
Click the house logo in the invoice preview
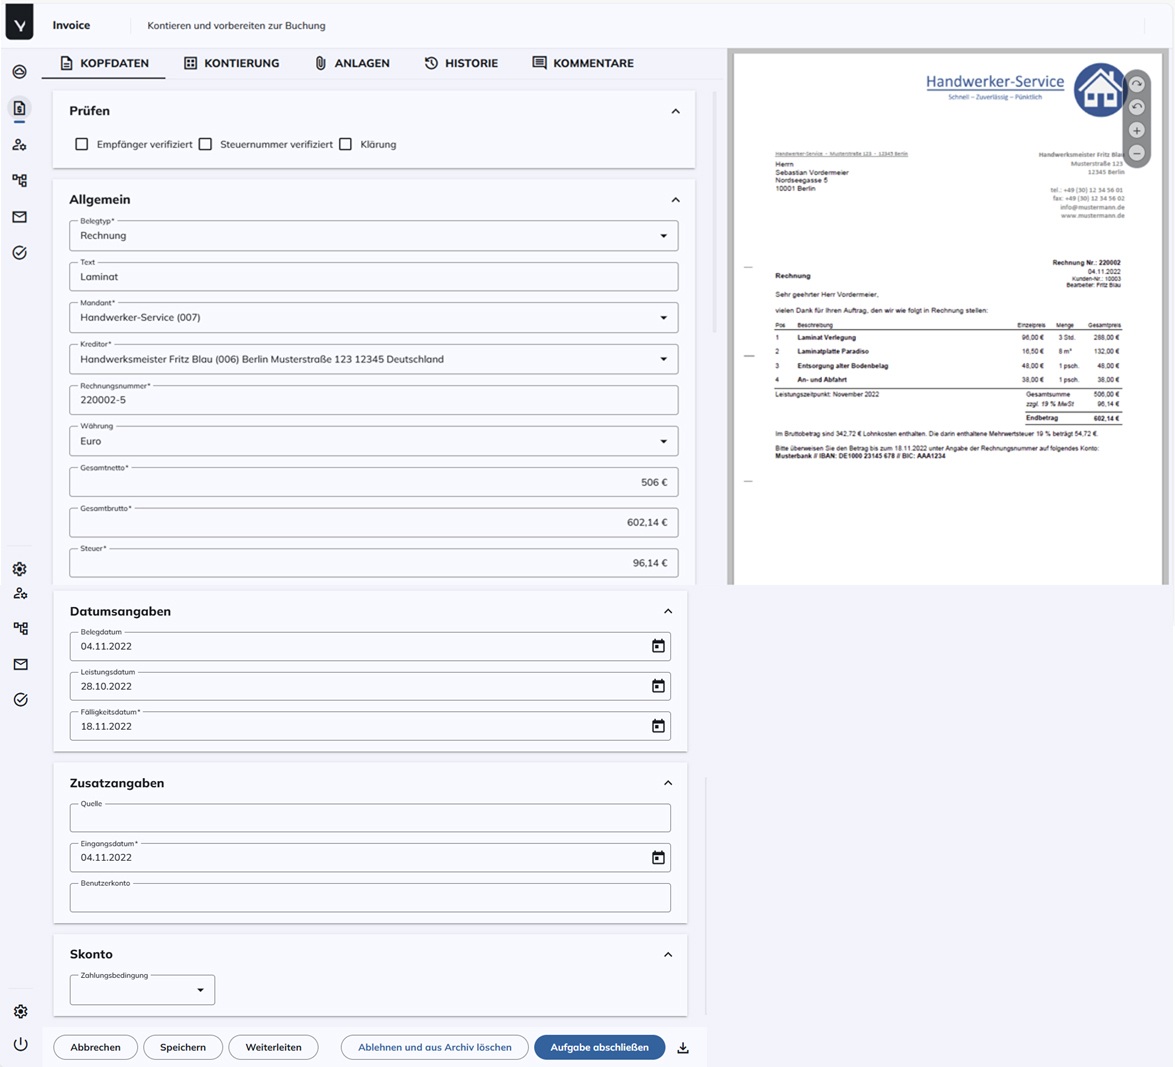click(x=1099, y=90)
